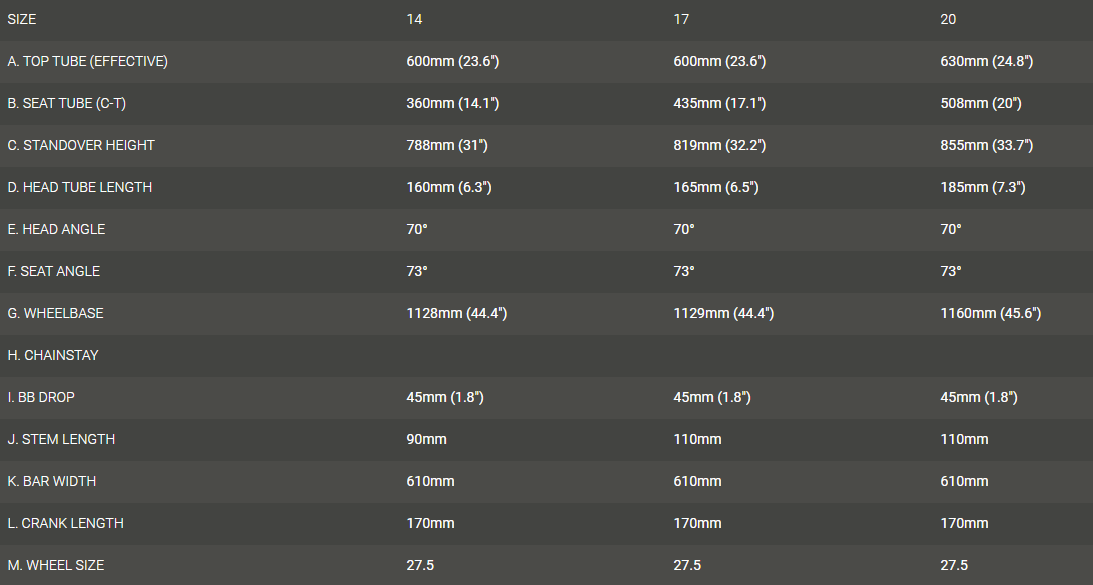This screenshot has width=1093, height=585.
Task: Select the Bar Width row label
Action: (x=51, y=482)
